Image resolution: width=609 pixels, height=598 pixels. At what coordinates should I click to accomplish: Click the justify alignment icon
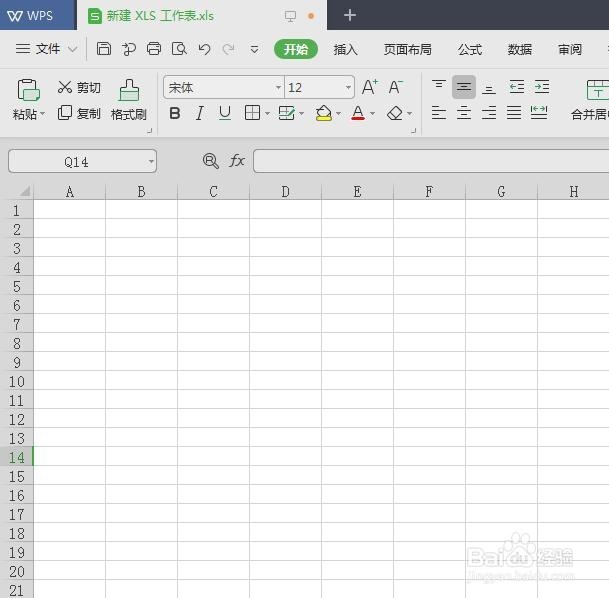pos(513,113)
